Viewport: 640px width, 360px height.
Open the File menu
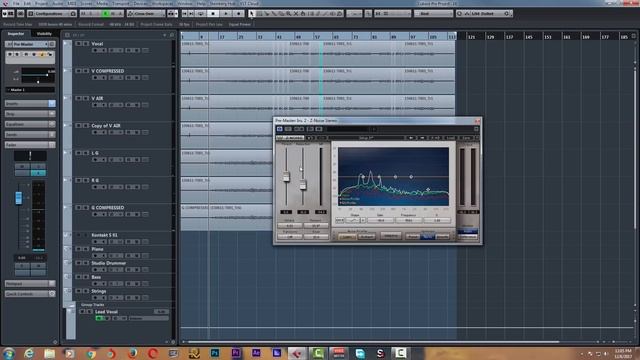pos(16,3)
